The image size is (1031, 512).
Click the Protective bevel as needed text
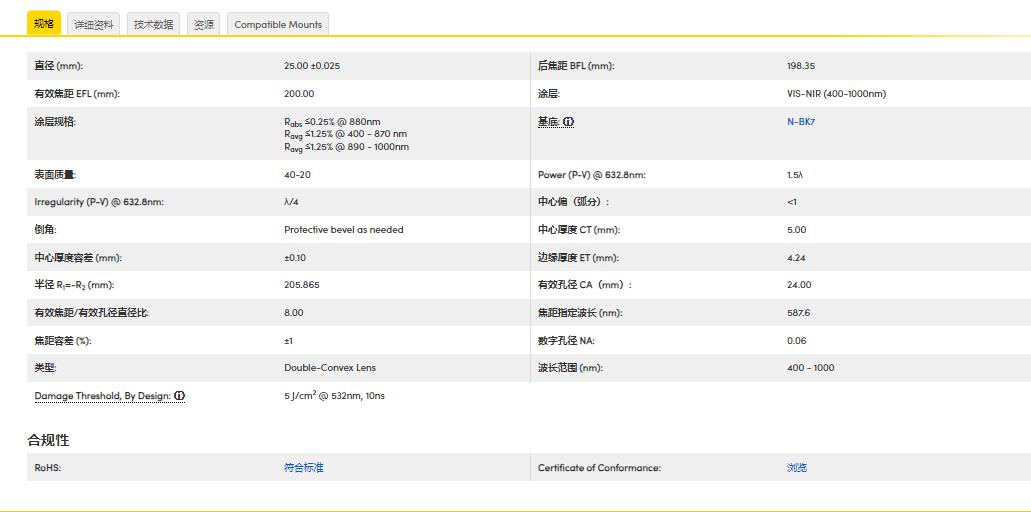click(x=344, y=229)
